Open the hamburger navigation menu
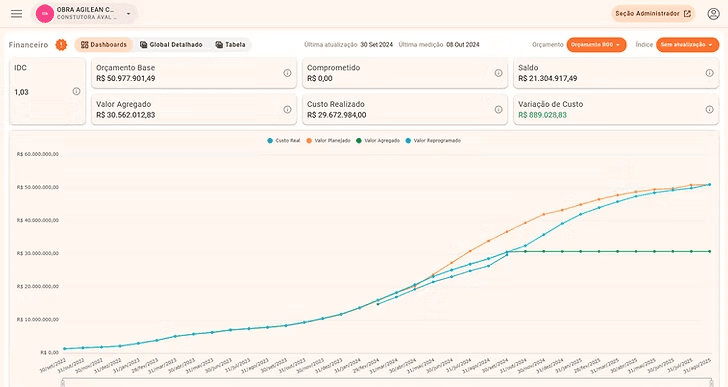Image resolution: width=728 pixels, height=387 pixels. (x=16, y=13)
